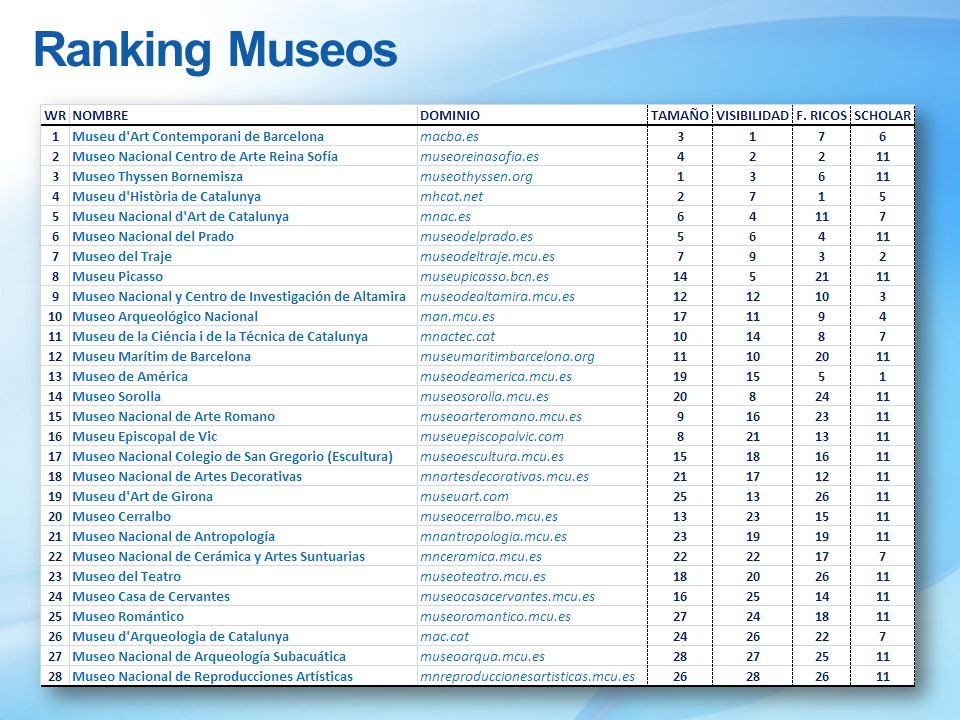This screenshot has height=720, width=960.
Task: Click 'Museo Nacional de Arte Romano' name
Action: pyautogui.click(x=173, y=417)
